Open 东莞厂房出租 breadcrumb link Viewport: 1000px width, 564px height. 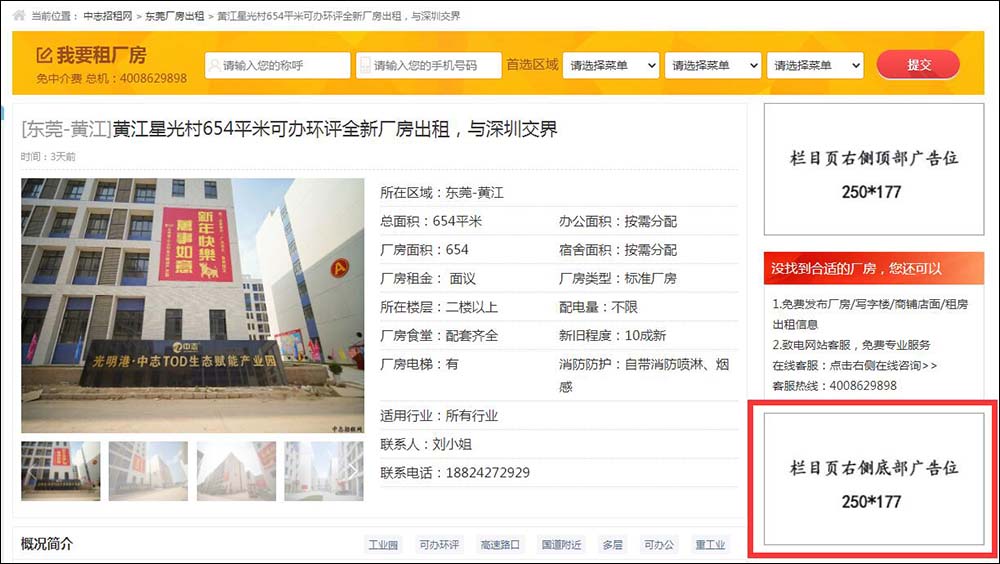175,16
